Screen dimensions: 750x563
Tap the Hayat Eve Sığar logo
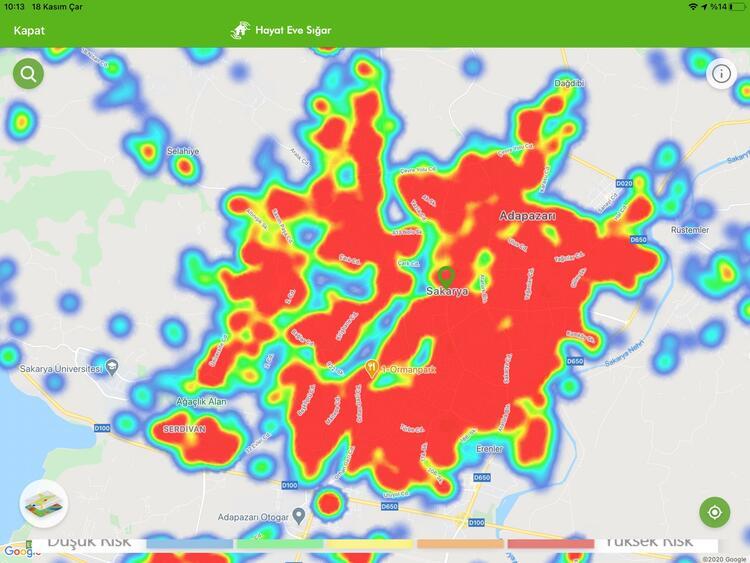(241, 30)
